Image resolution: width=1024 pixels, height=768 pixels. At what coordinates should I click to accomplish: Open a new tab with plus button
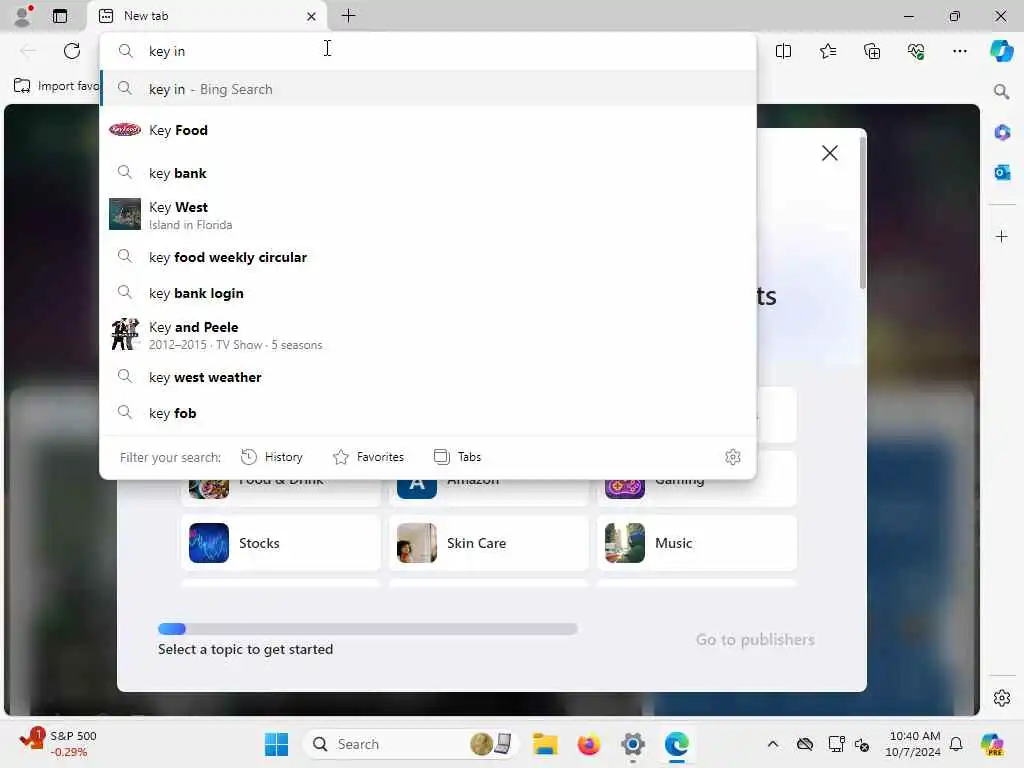(349, 16)
